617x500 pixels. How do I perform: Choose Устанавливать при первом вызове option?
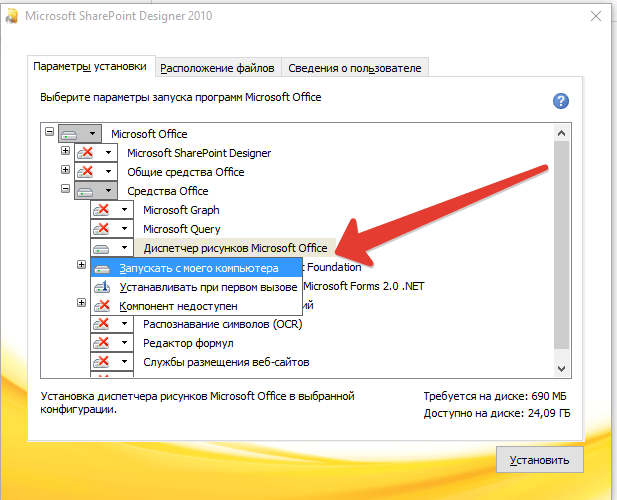[197, 287]
